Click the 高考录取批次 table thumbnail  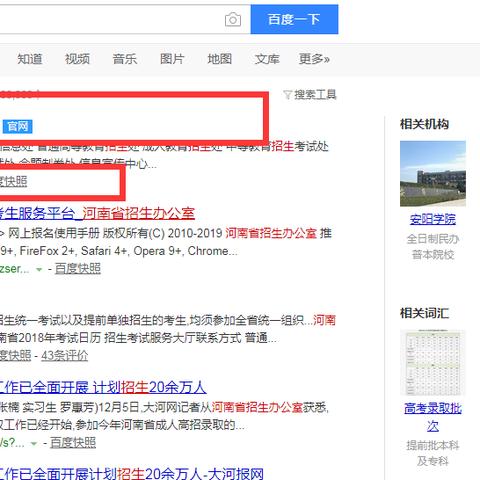point(433,363)
